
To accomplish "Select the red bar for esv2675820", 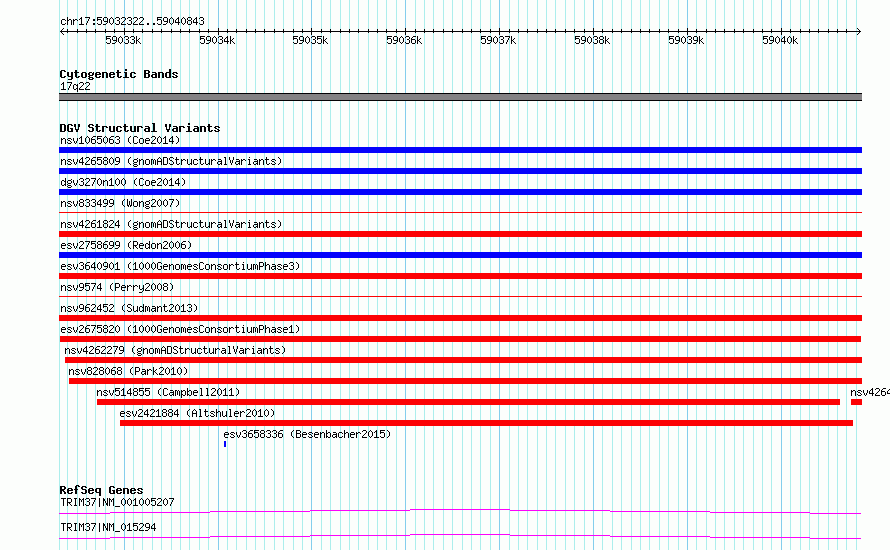I will (460, 339).
